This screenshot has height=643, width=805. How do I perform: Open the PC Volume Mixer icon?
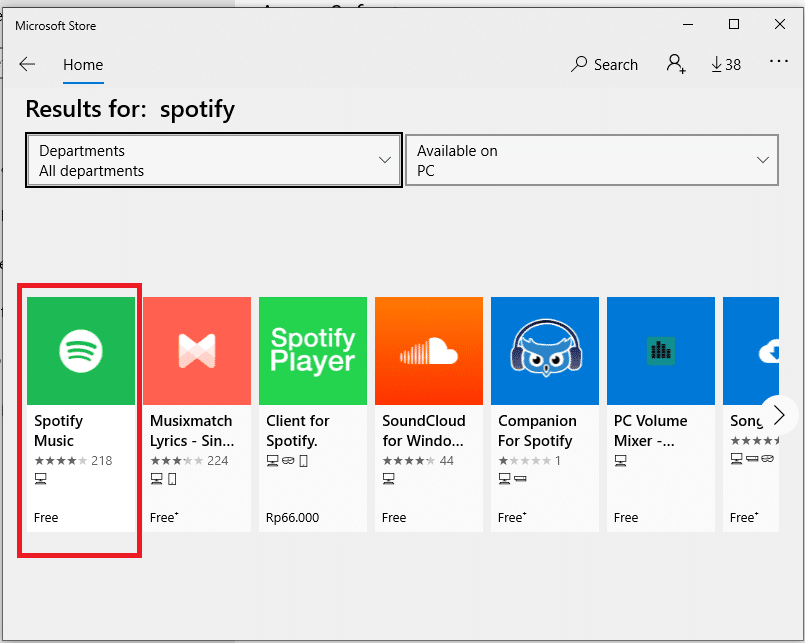pos(661,351)
